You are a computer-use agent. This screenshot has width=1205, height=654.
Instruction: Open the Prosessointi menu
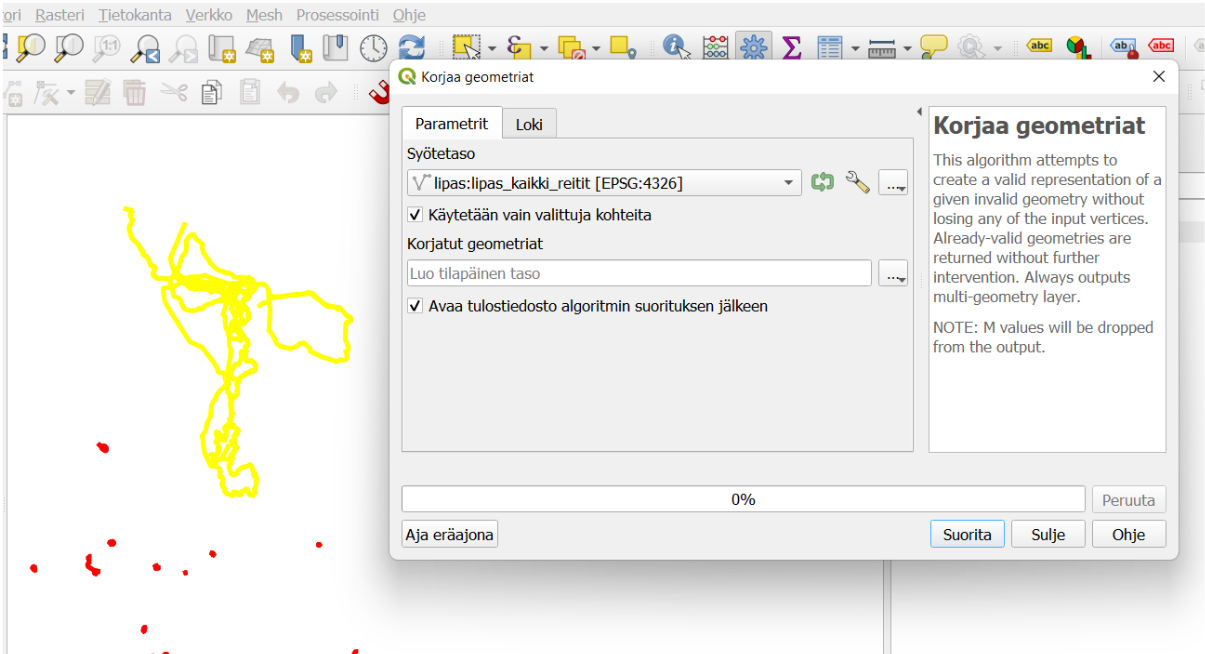pos(337,15)
